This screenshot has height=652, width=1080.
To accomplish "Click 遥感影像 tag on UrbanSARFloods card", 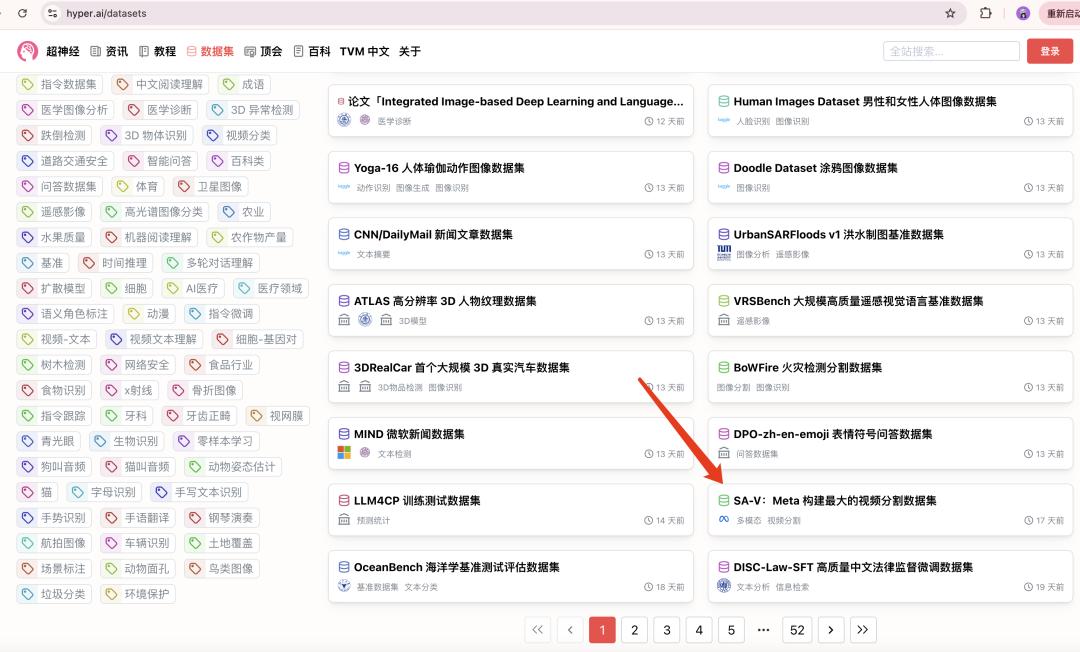I will [x=792, y=254].
